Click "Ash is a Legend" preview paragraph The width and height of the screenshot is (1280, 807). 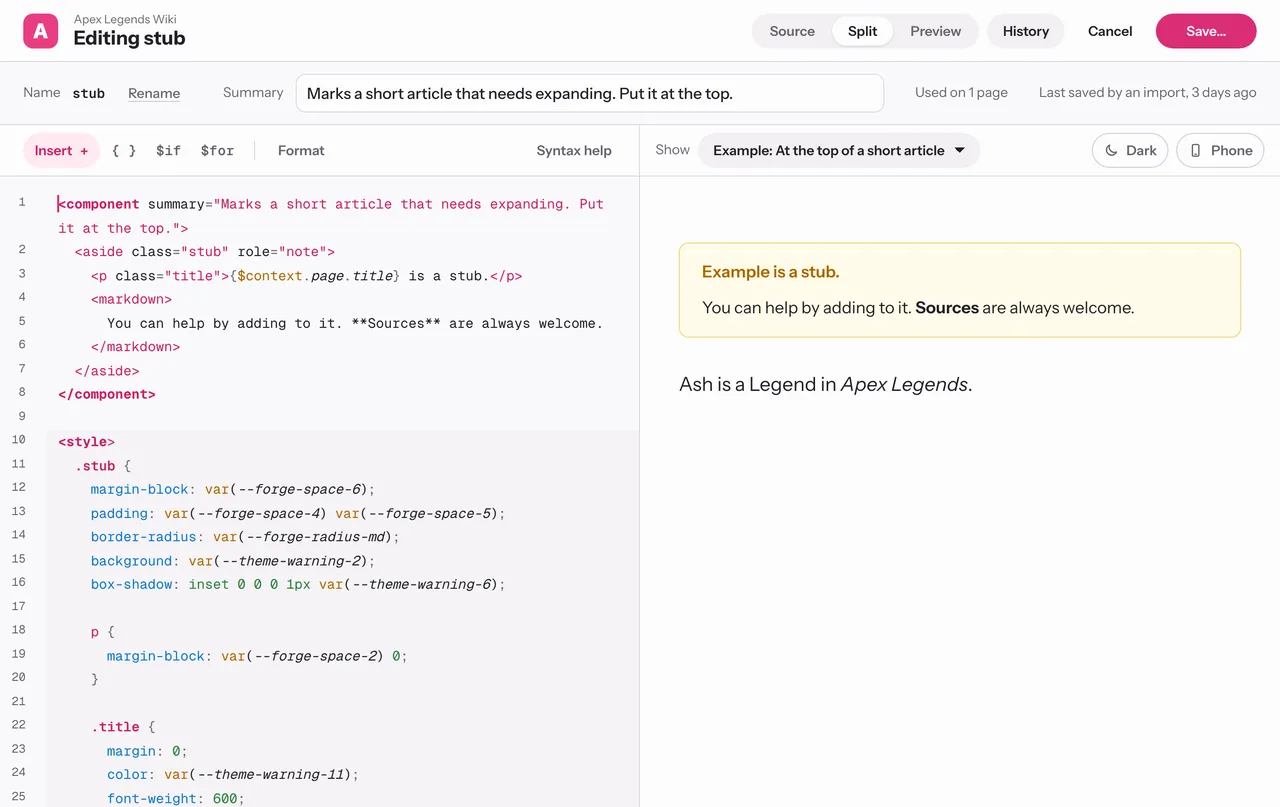pyautogui.click(x=826, y=384)
